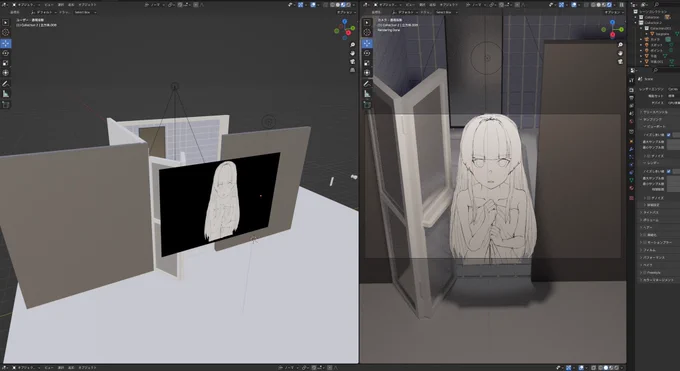This screenshot has width=680, height=371.
Task: Select the Rotate tool in right camera viewport
Action: (367, 53)
